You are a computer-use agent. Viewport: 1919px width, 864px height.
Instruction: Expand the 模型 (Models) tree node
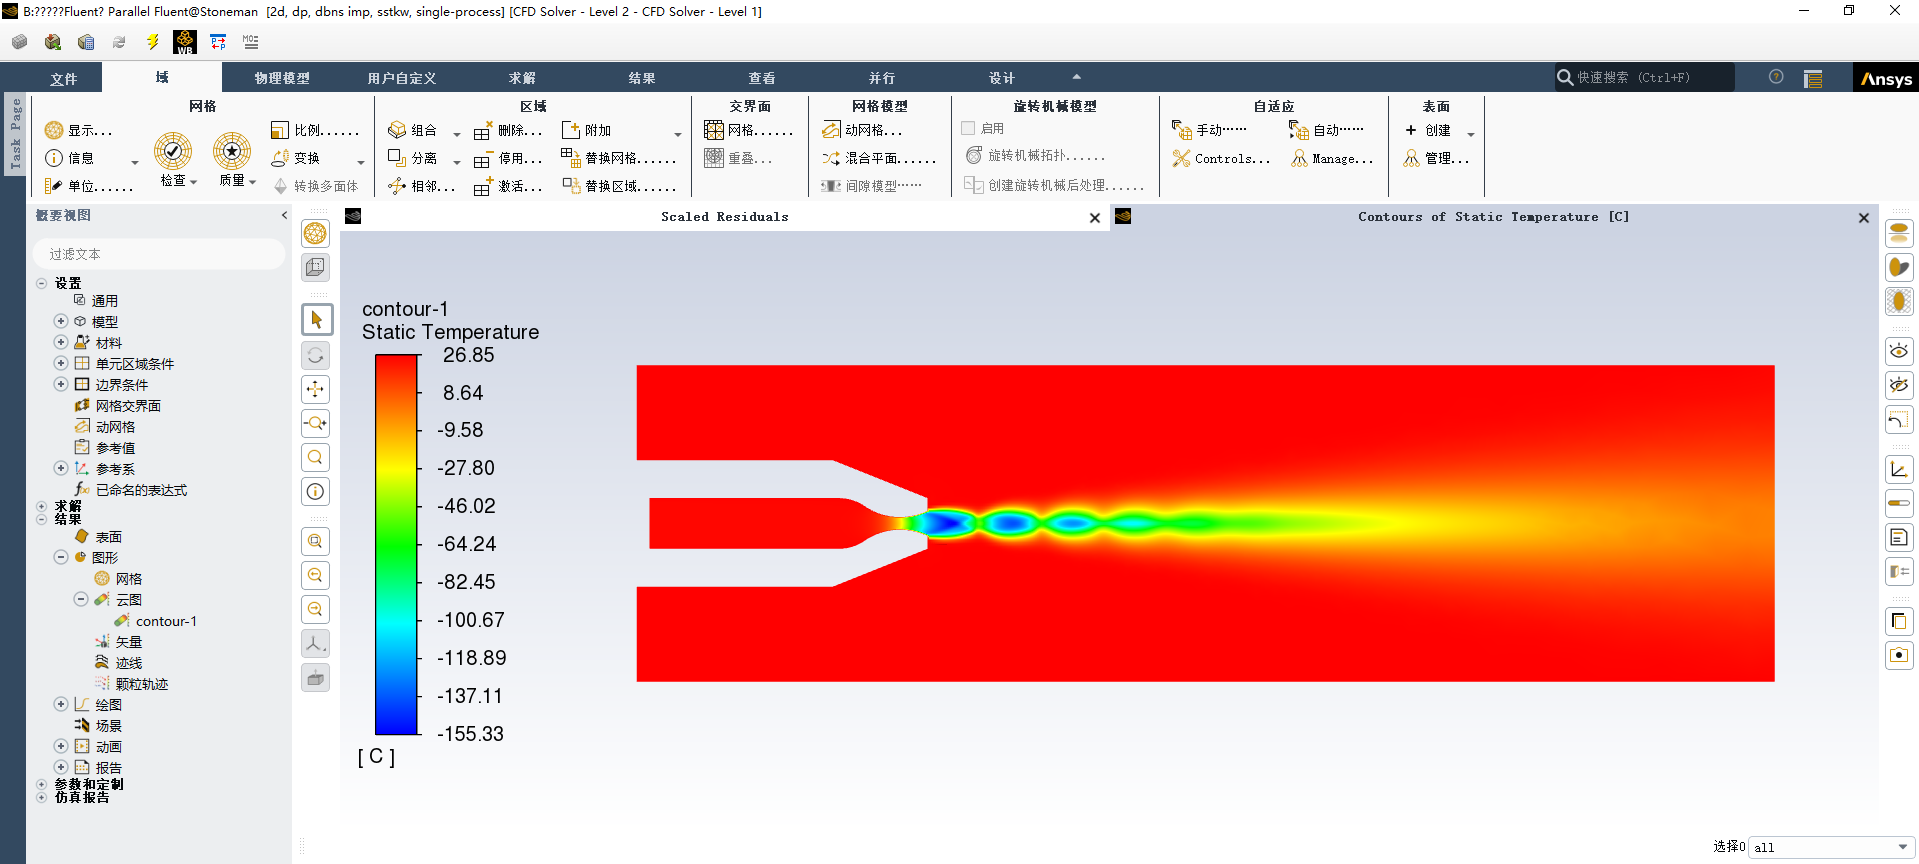(61, 321)
